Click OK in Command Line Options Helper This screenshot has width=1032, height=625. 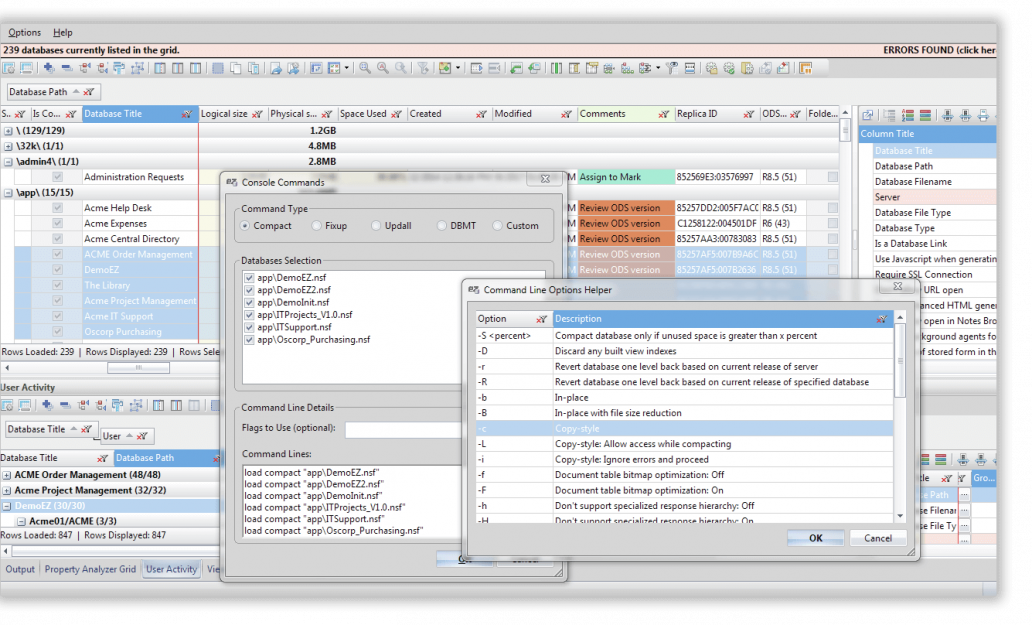tap(815, 538)
